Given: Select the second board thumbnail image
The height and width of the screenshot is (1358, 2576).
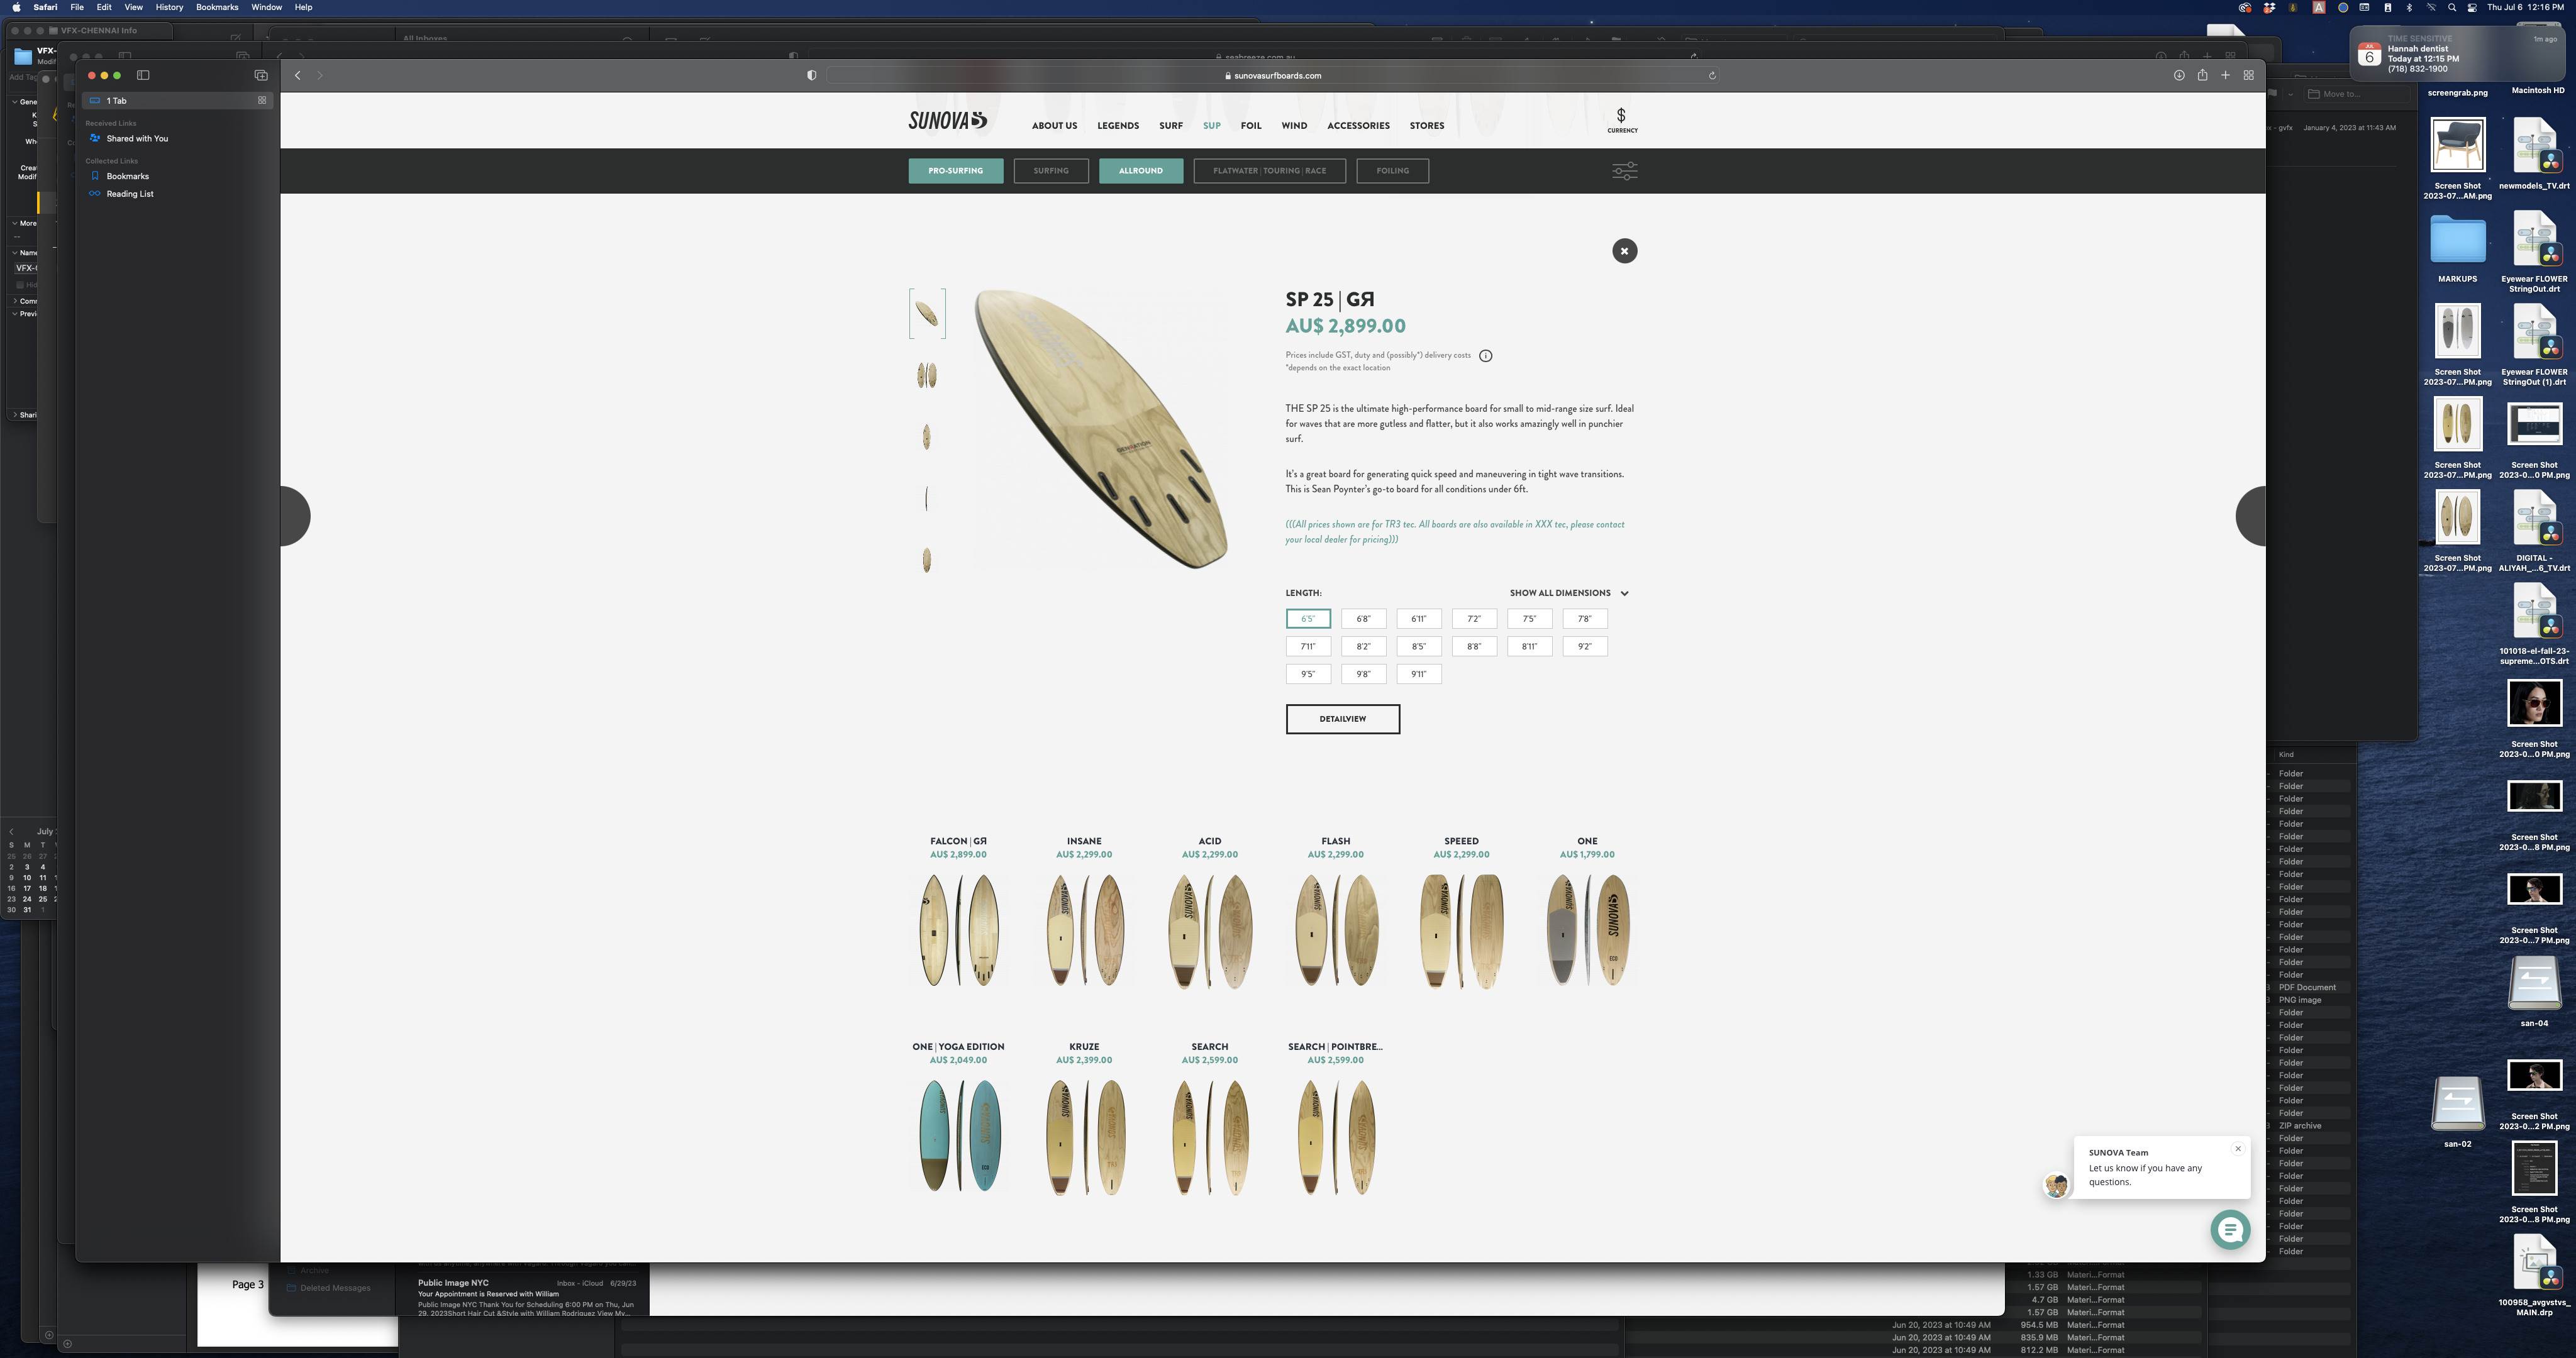Looking at the screenshot, I should [x=927, y=375].
